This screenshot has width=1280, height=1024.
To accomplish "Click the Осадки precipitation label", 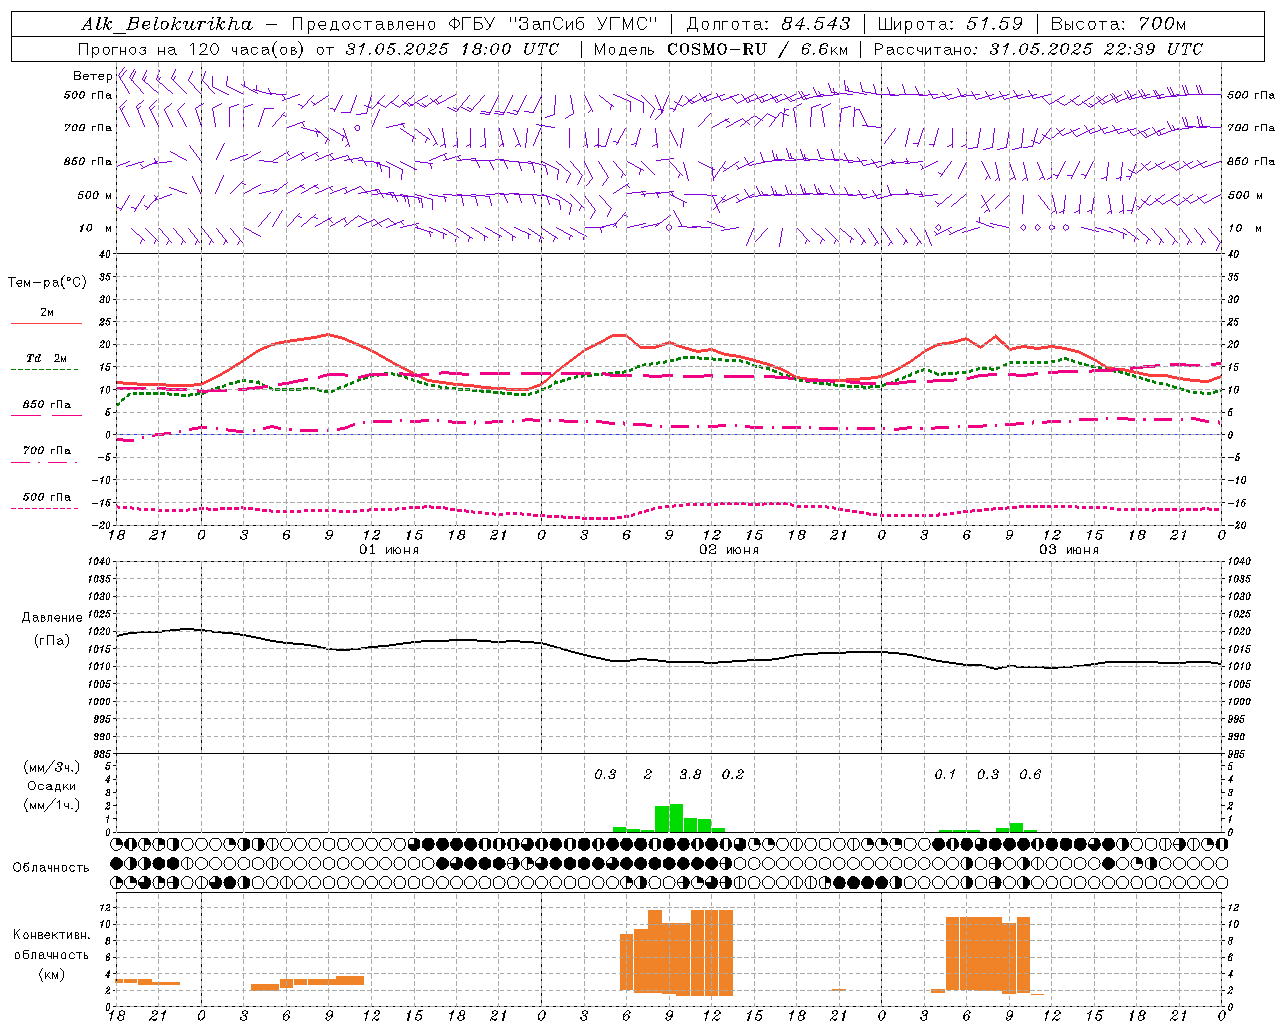I will click(x=51, y=786).
